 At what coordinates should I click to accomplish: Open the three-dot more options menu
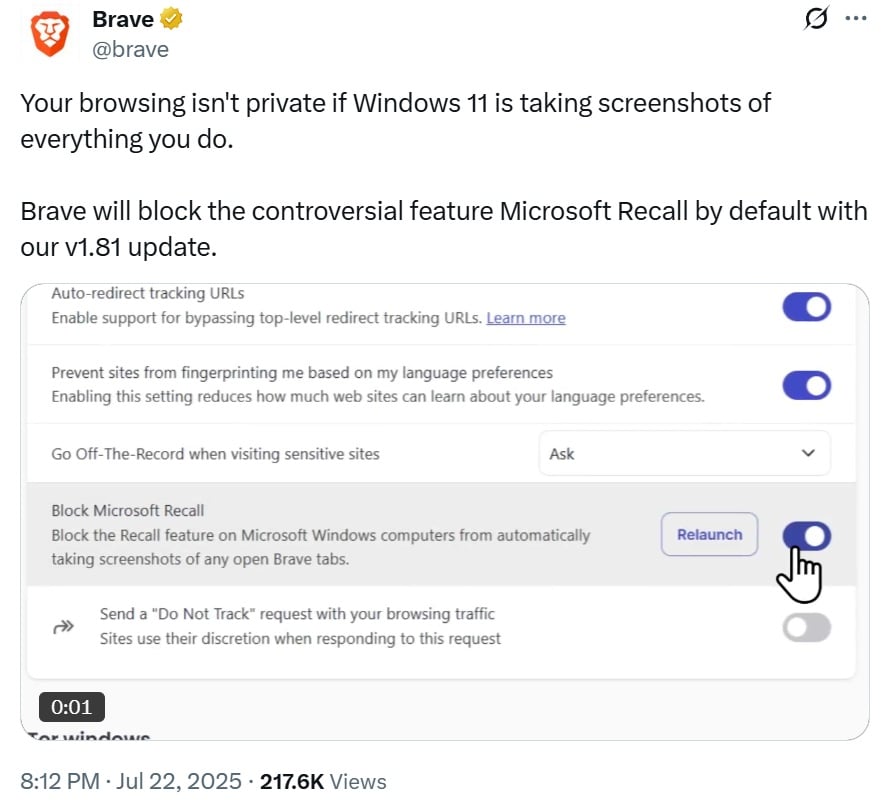pyautogui.click(x=856, y=18)
